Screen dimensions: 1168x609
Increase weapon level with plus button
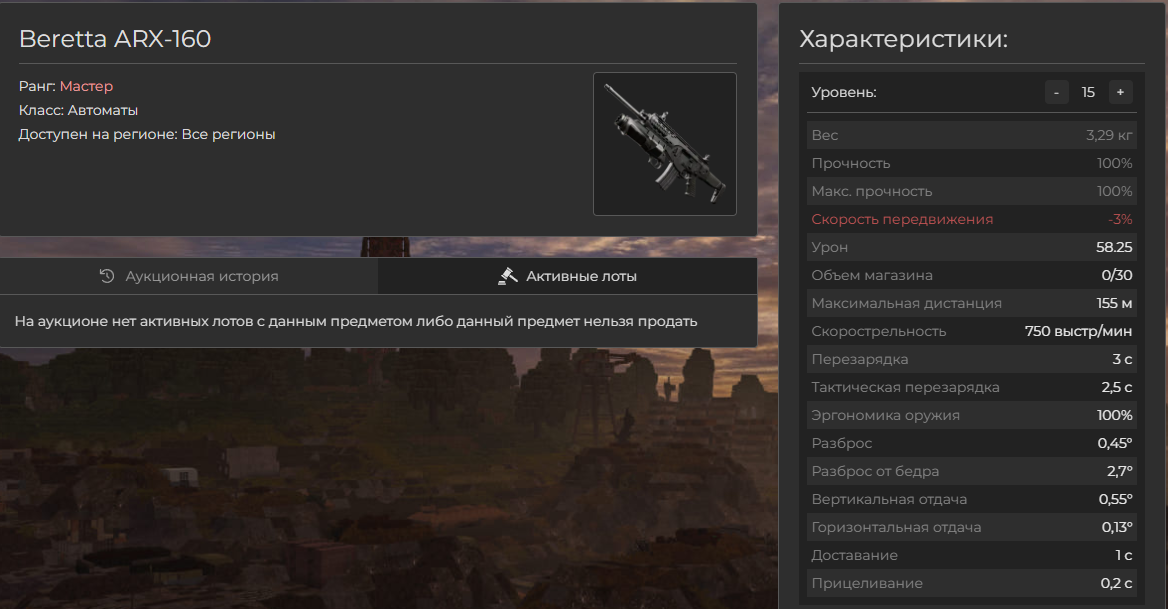[x=1120, y=92]
